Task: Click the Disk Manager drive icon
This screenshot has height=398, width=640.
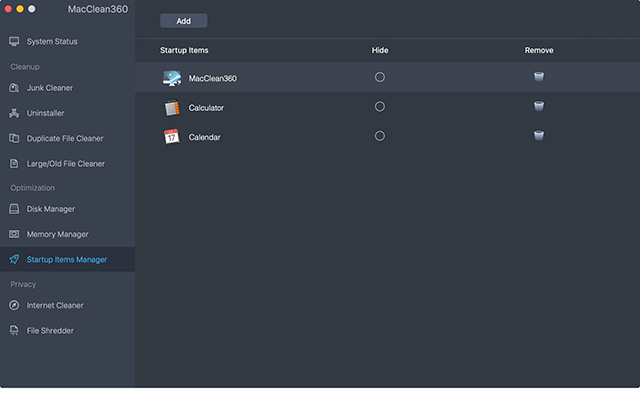Action: coord(14,209)
